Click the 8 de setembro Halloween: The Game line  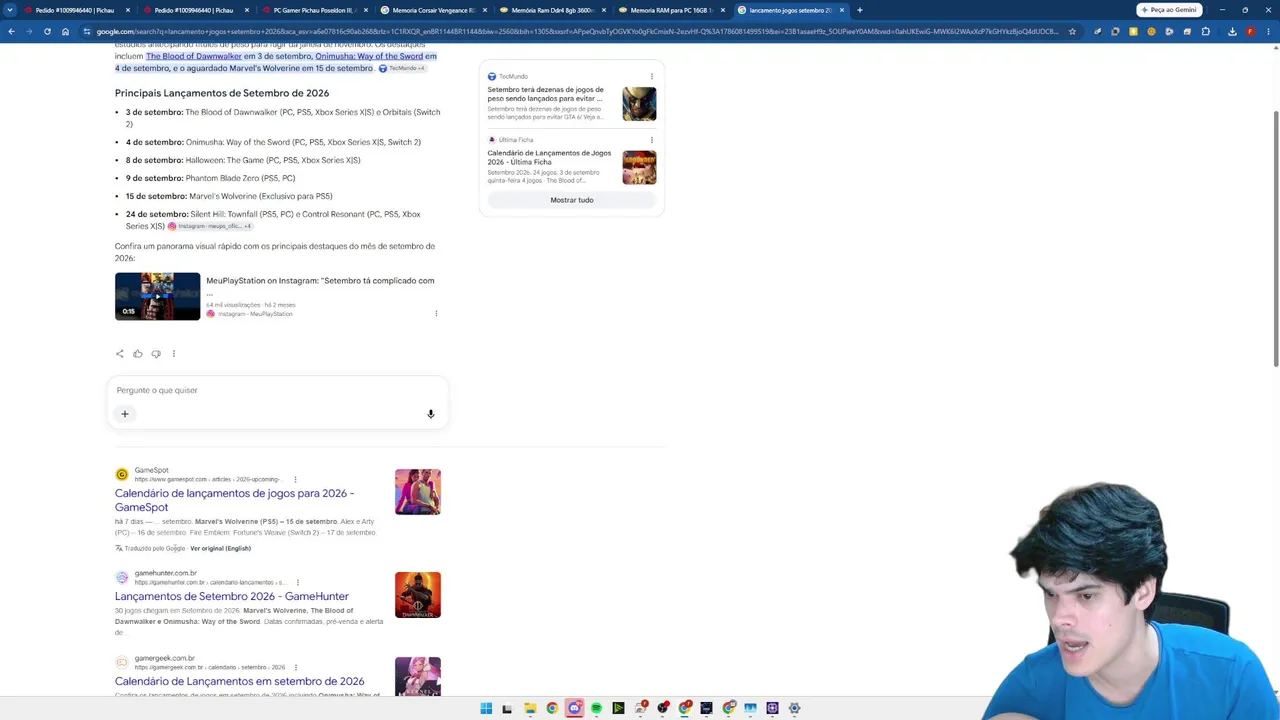243,160
